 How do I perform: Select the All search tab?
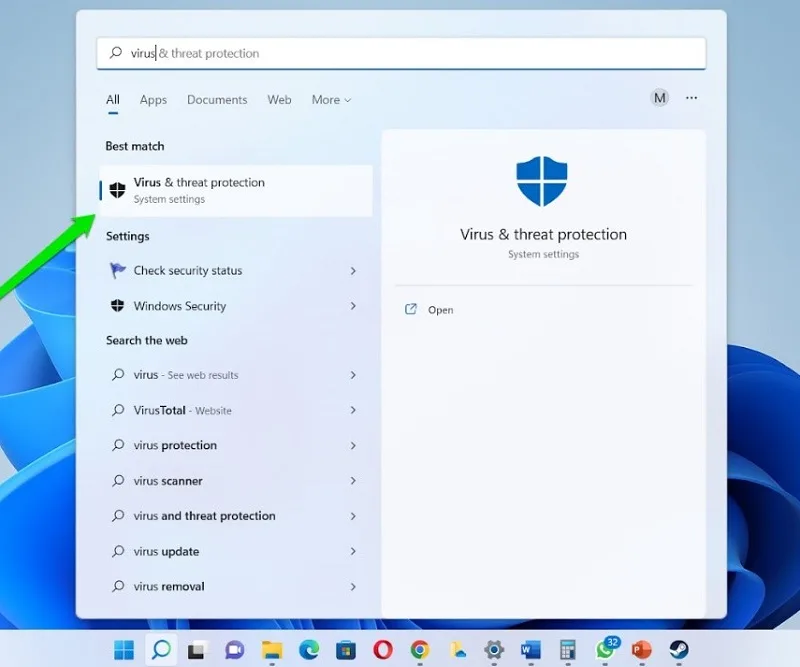(x=113, y=100)
